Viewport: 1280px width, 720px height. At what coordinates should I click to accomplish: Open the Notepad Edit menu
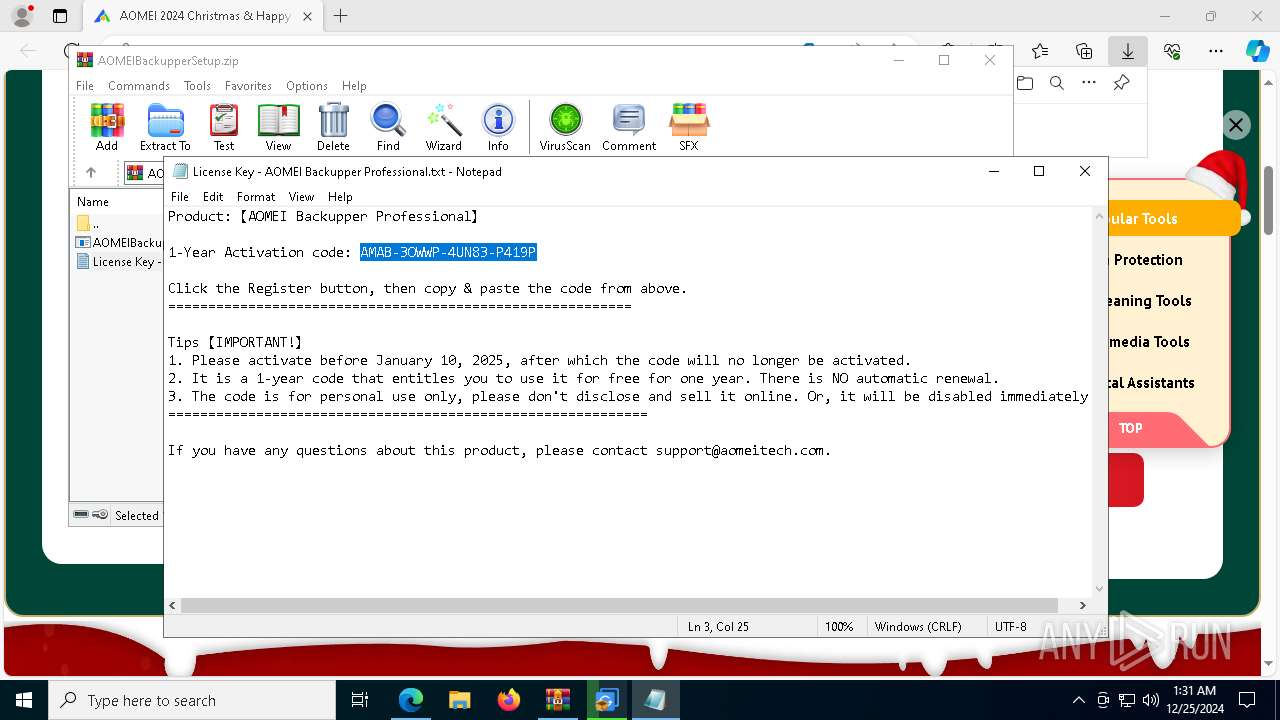coord(213,197)
